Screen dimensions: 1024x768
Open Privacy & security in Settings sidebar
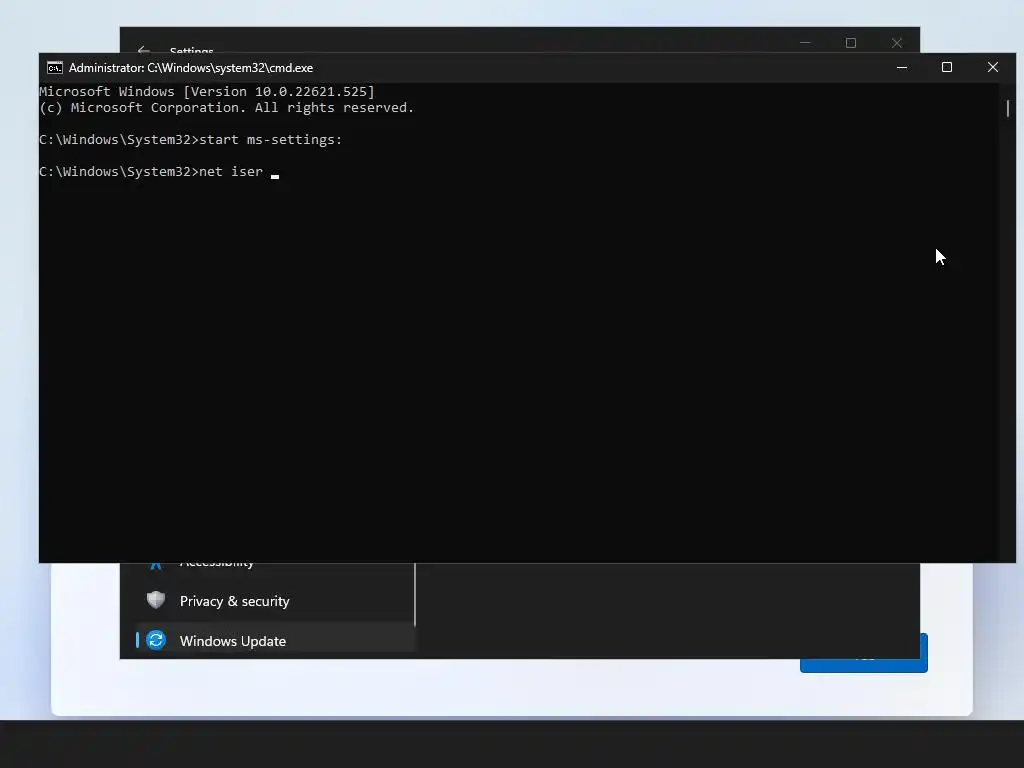point(274,601)
